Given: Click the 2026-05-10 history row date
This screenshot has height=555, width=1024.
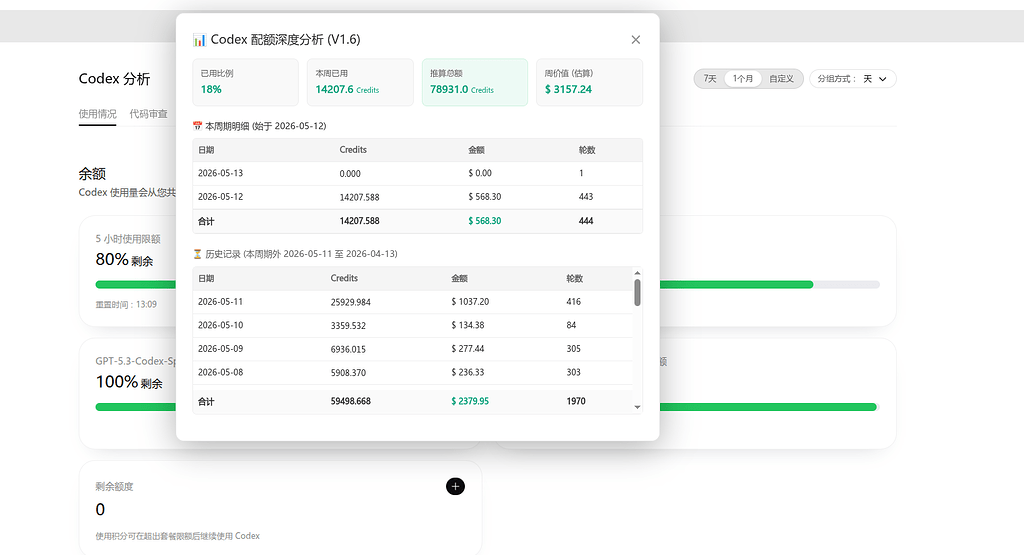Looking at the screenshot, I should coord(220,325).
